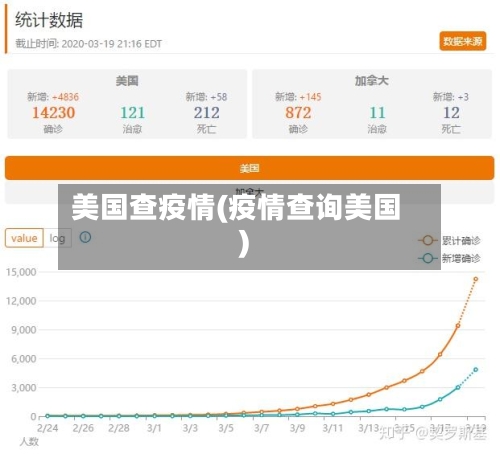Click the 3/1 x-axis date label
The image size is (500, 454).
[154, 428]
